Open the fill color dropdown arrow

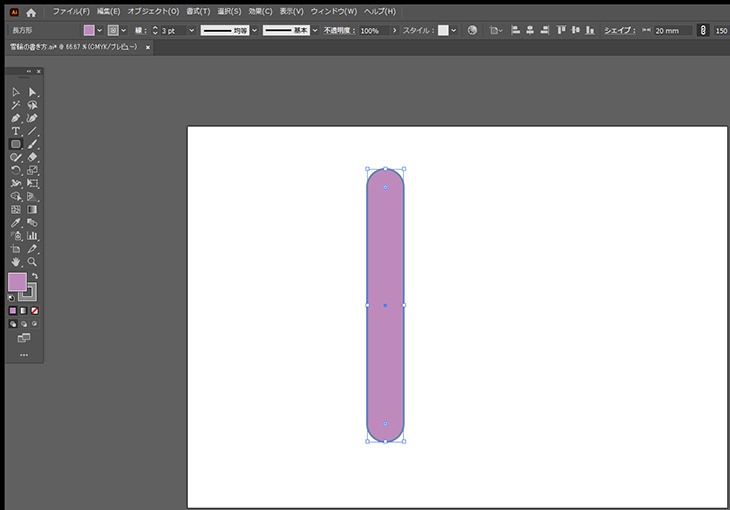click(x=99, y=30)
